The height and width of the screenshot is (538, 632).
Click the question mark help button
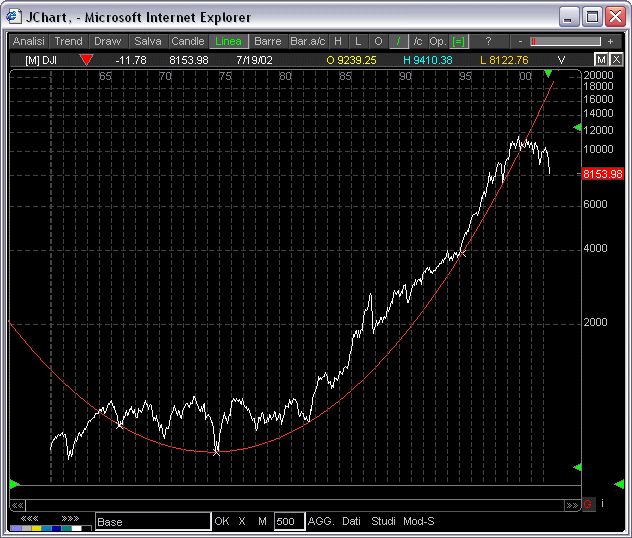coord(488,41)
